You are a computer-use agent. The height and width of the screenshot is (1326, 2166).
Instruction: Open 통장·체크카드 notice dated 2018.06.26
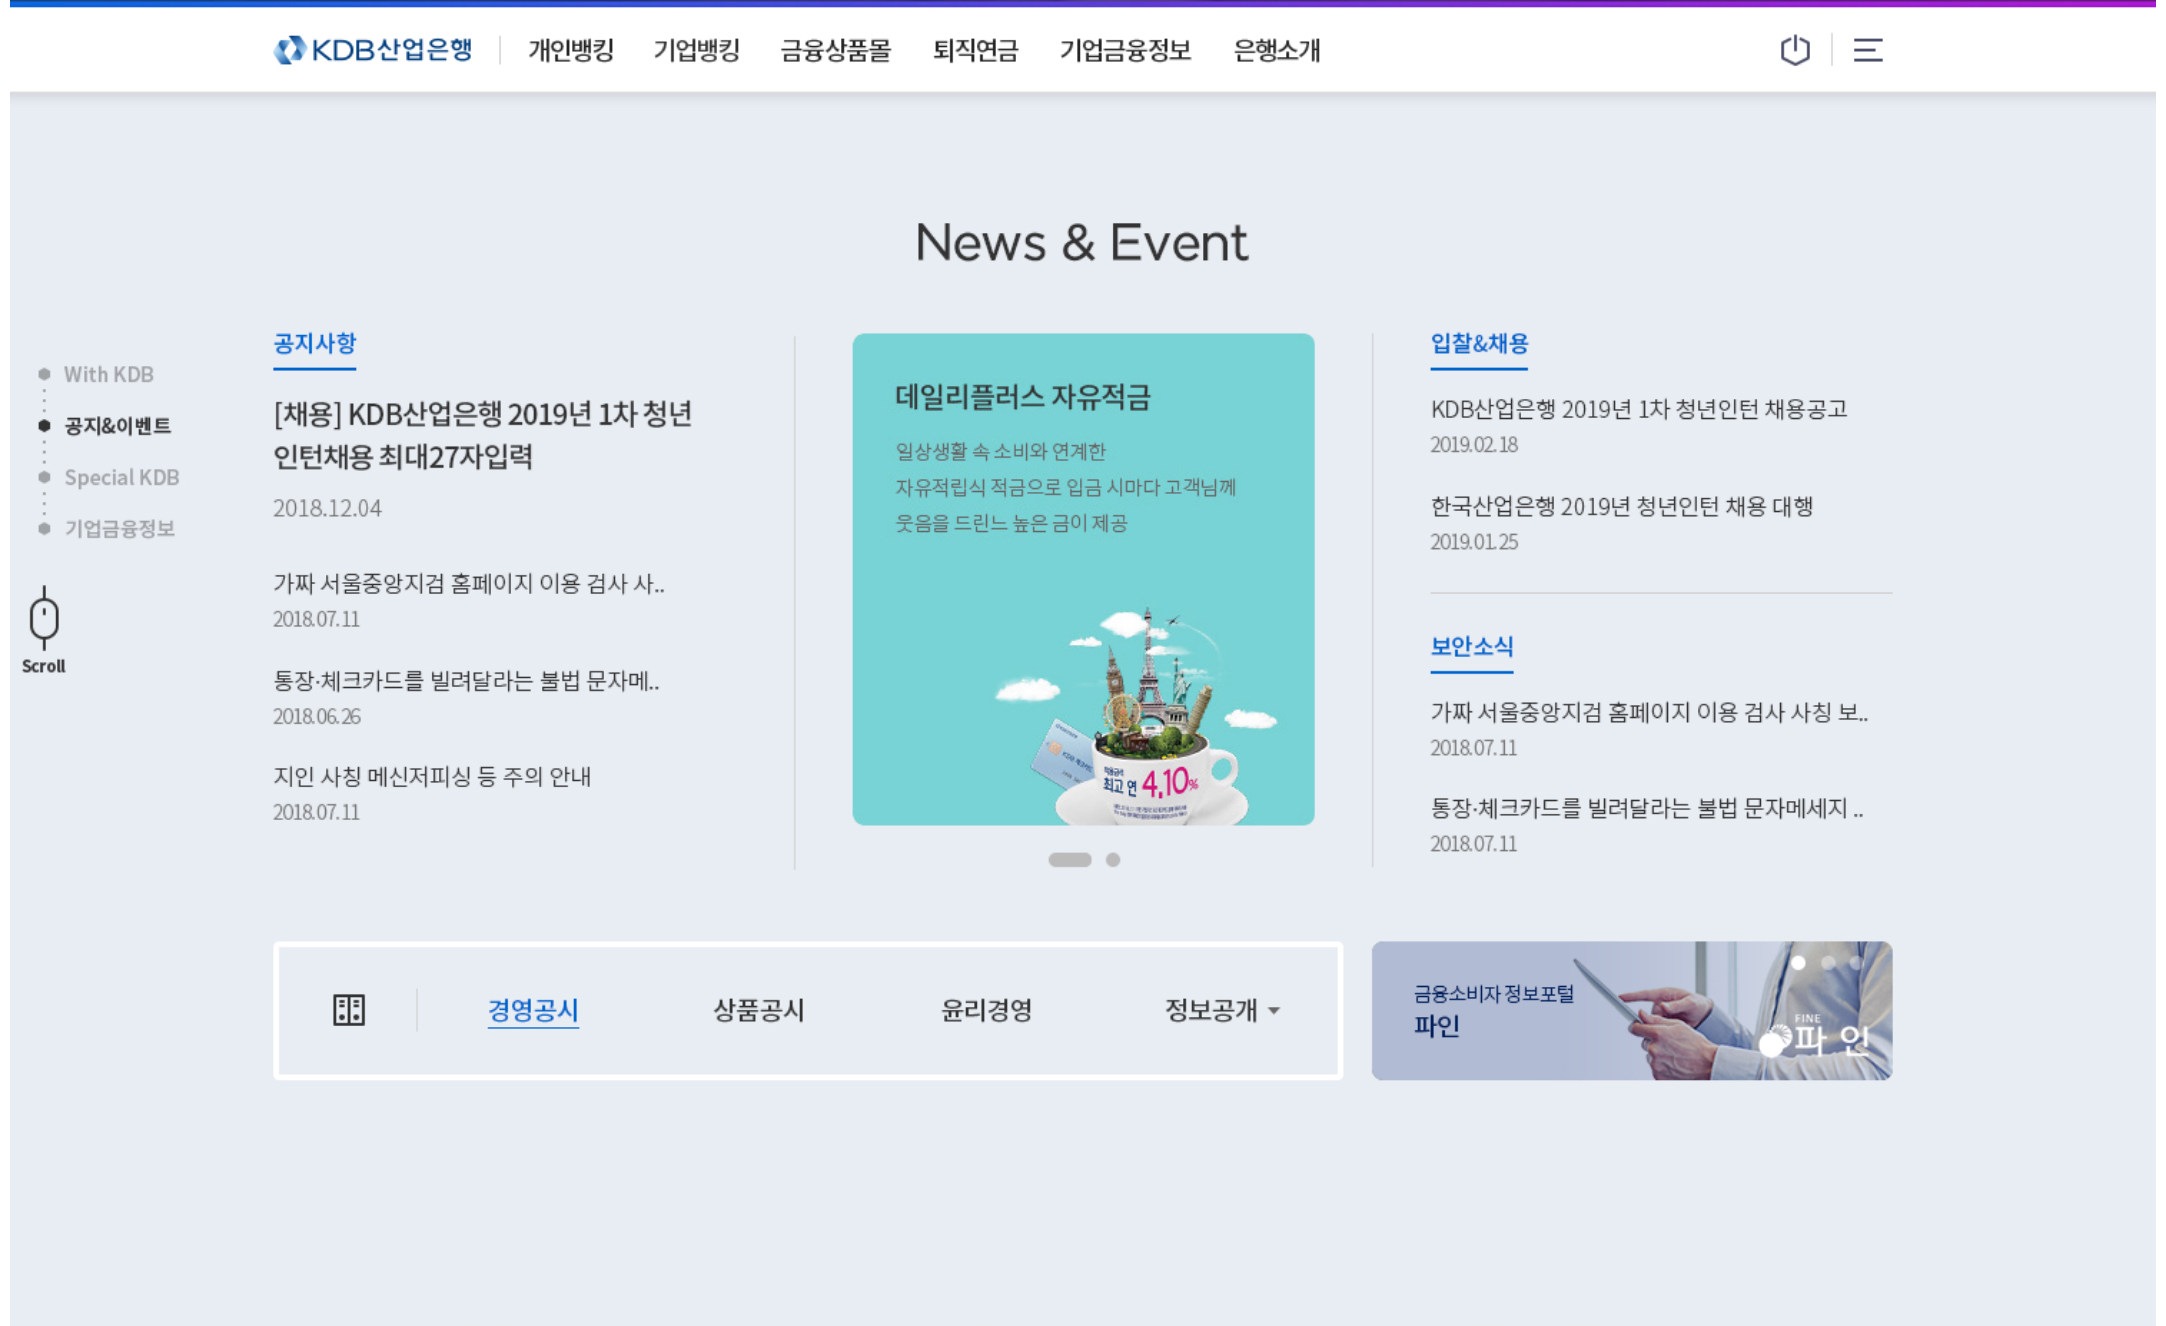tap(467, 681)
